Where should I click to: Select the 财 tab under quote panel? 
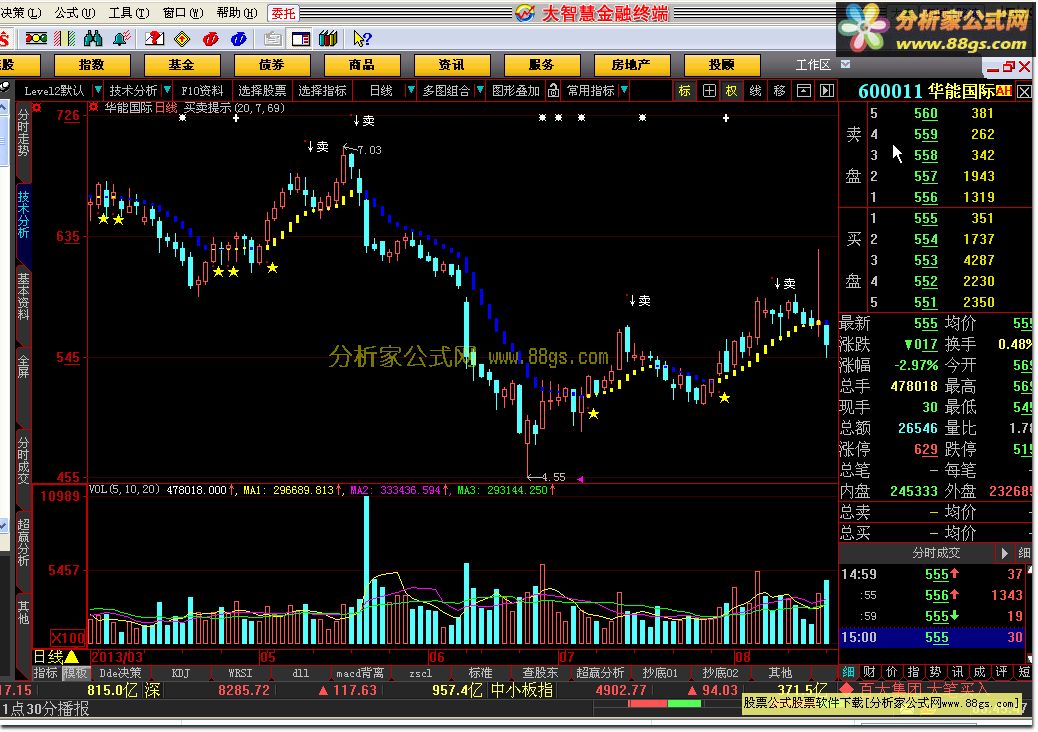click(869, 672)
